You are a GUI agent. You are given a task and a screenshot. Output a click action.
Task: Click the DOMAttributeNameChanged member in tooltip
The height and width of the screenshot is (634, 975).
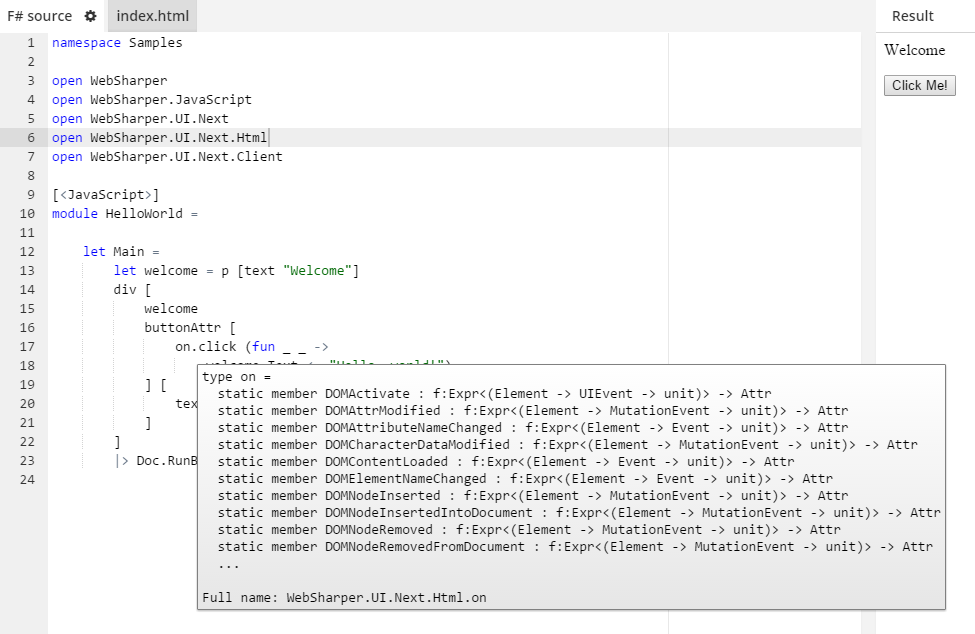(533, 428)
